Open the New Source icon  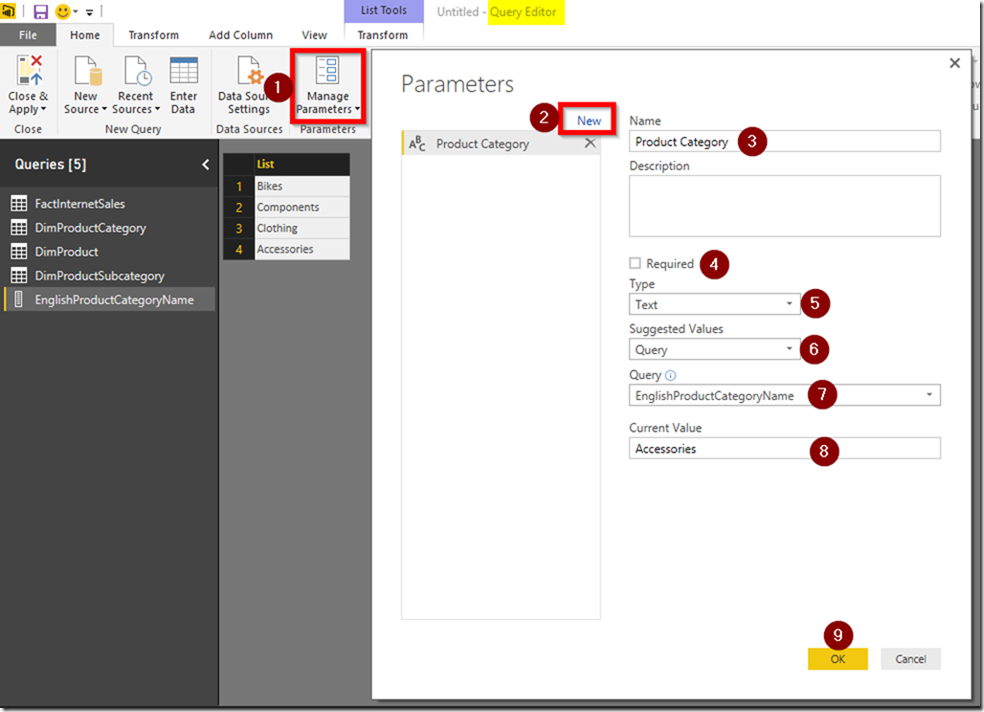point(86,70)
